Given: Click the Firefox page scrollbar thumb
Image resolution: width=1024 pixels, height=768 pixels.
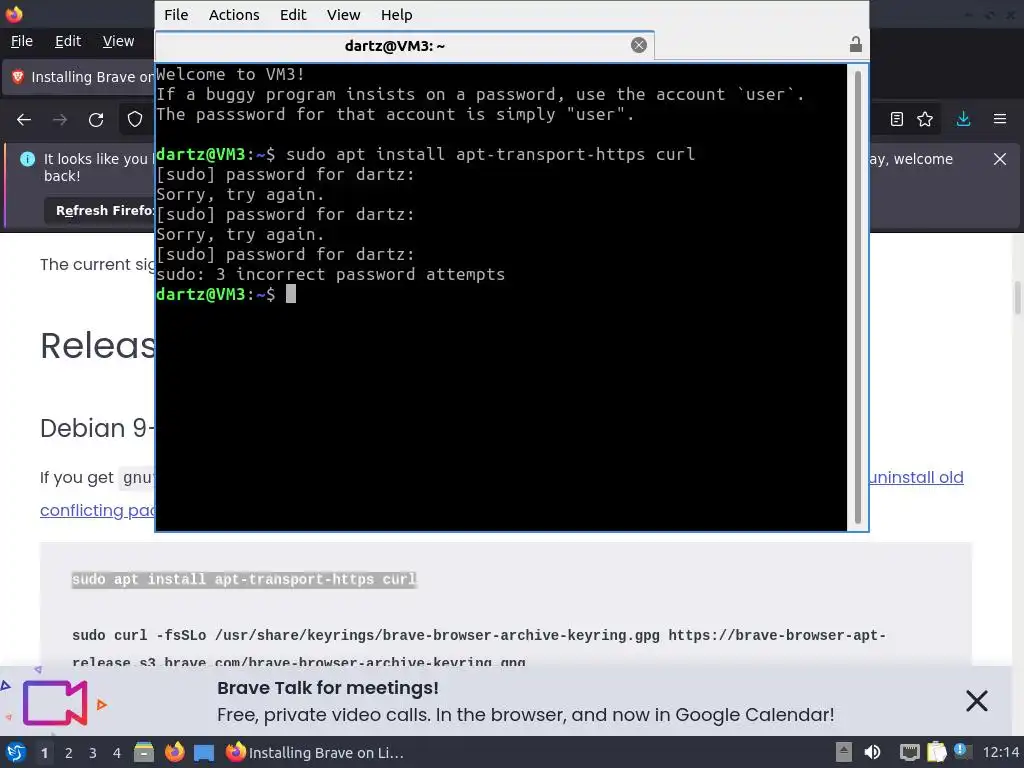Looking at the screenshot, I should click(1017, 297).
